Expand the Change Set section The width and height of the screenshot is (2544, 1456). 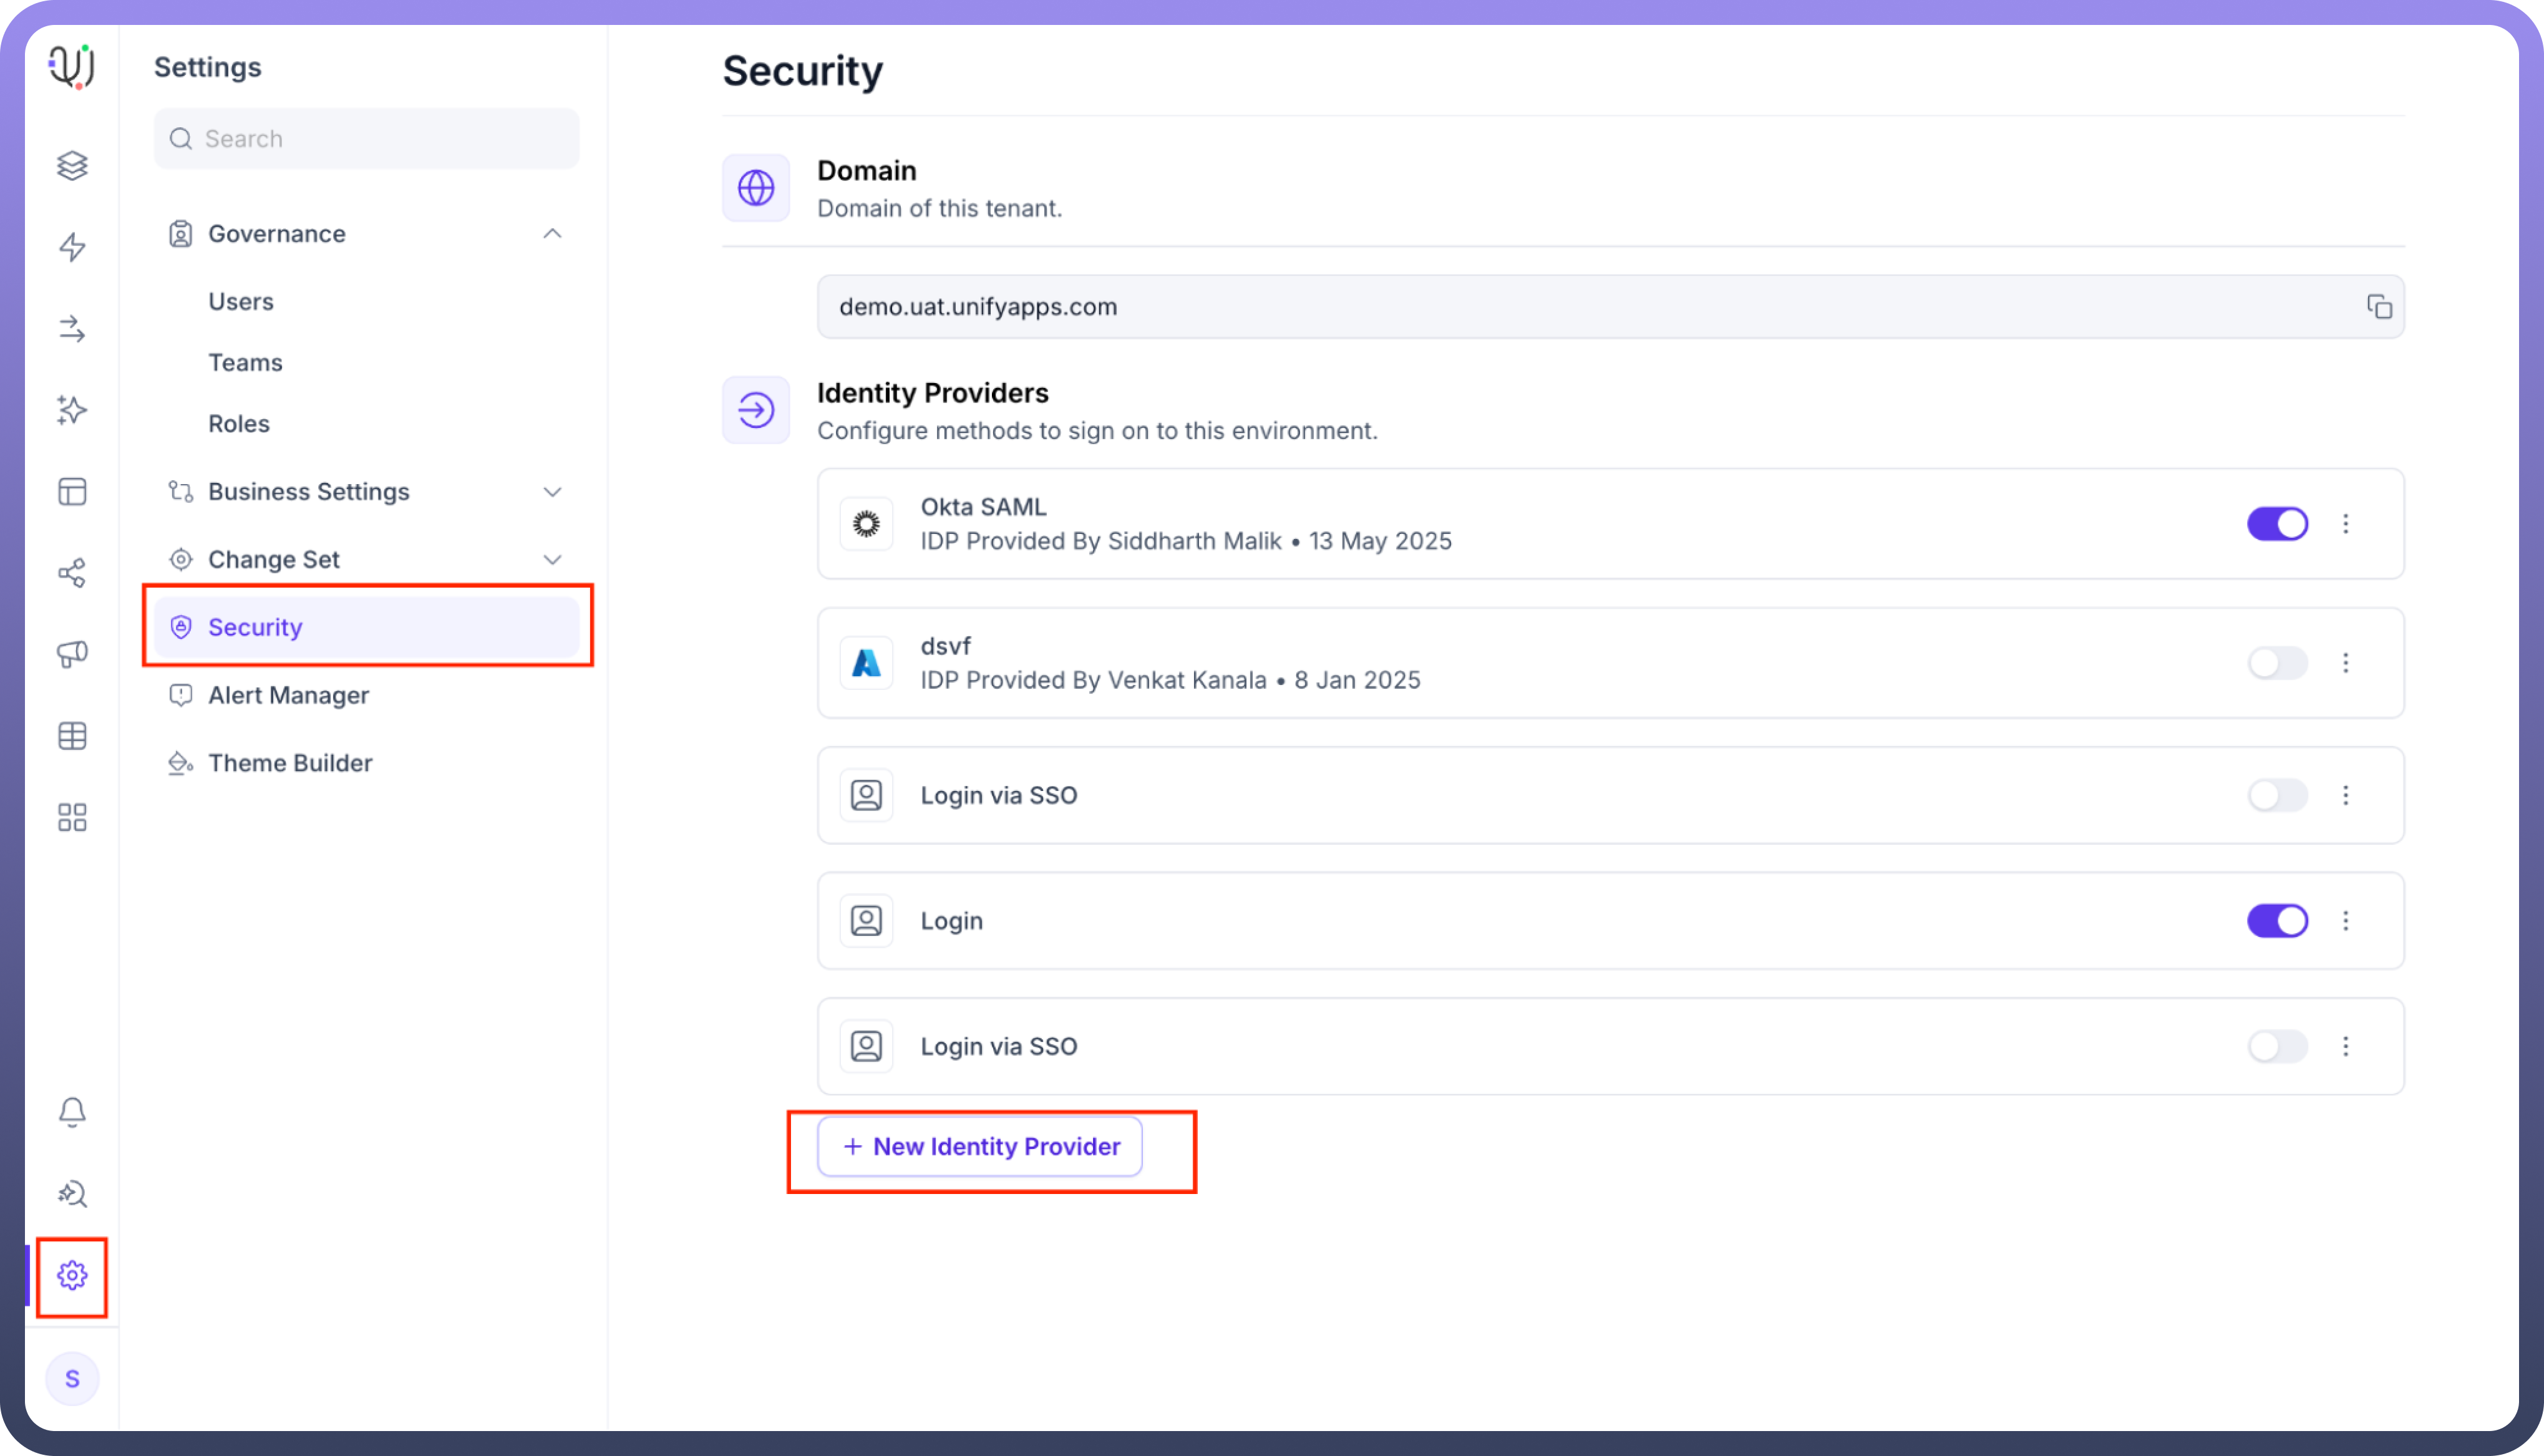point(552,560)
